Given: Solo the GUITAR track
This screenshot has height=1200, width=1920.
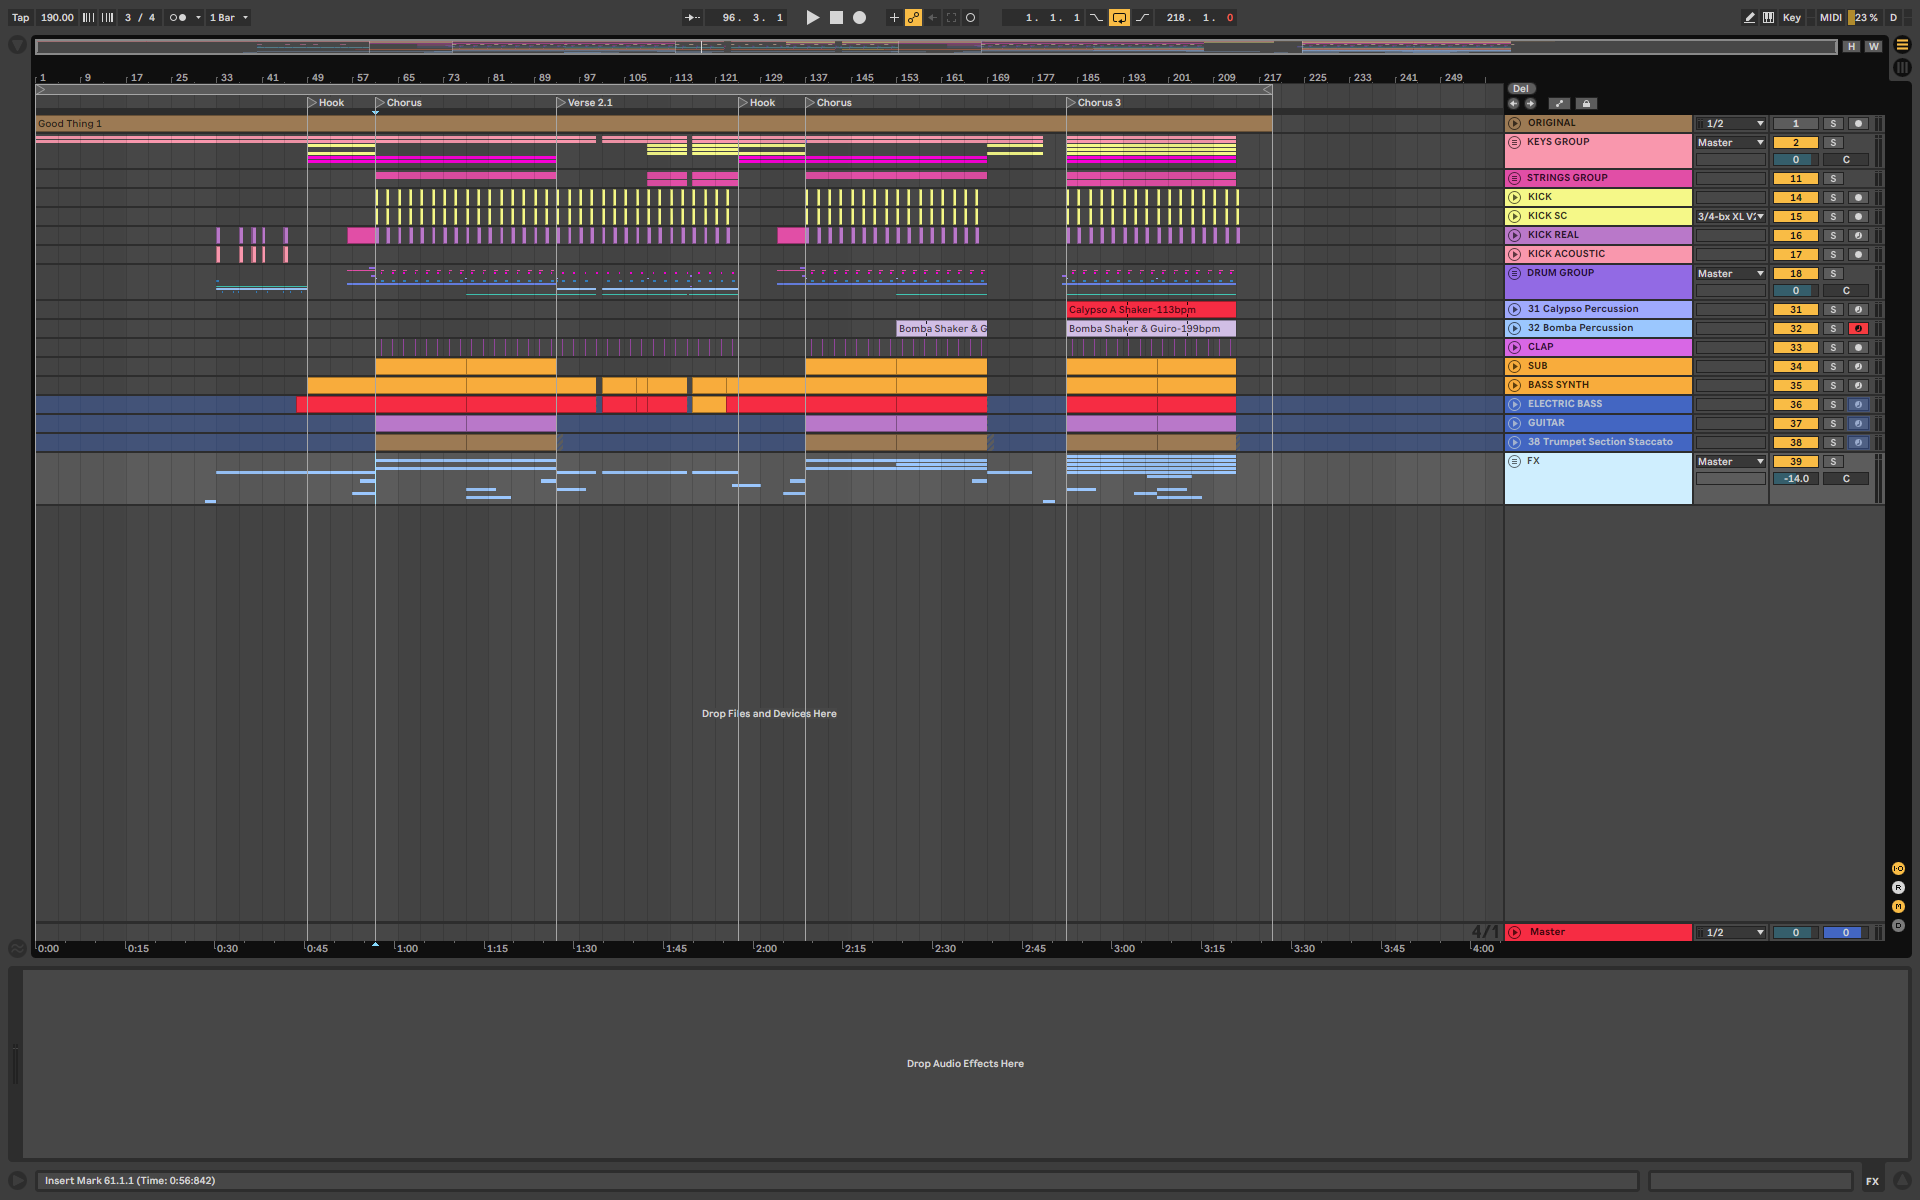Looking at the screenshot, I should tap(1833, 424).
